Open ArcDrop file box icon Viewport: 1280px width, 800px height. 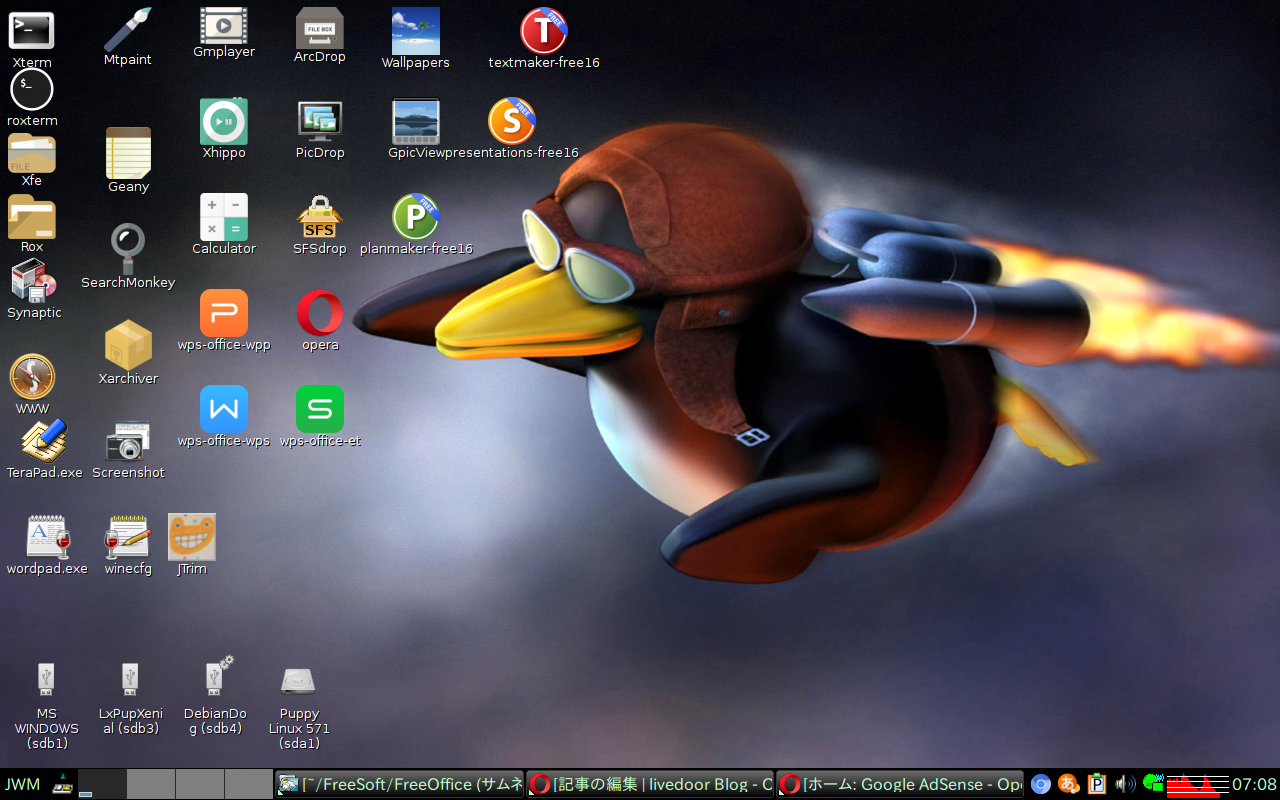tap(320, 28)
